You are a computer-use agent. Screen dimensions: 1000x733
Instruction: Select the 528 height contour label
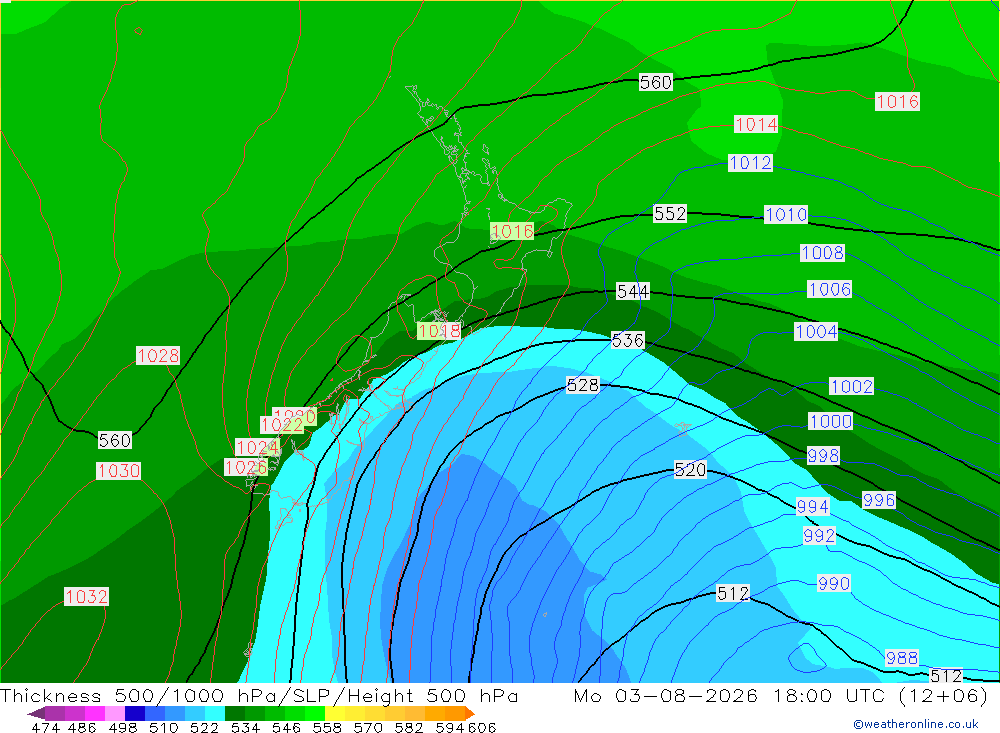tap(583, 385)
